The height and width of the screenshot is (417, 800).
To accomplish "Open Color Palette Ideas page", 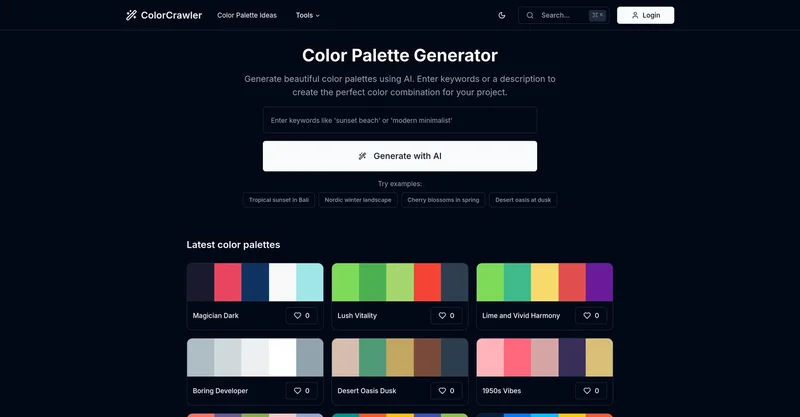I will [247, 15].
